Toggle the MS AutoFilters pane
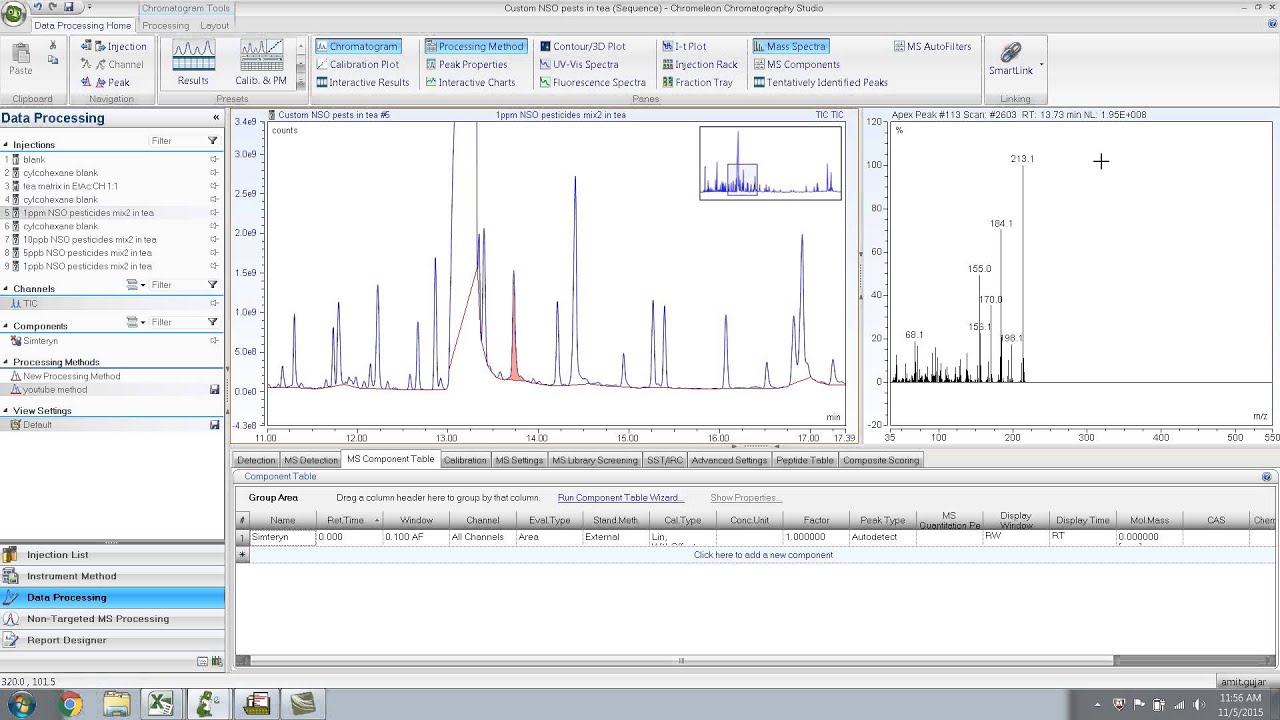 tap(932, 46)
